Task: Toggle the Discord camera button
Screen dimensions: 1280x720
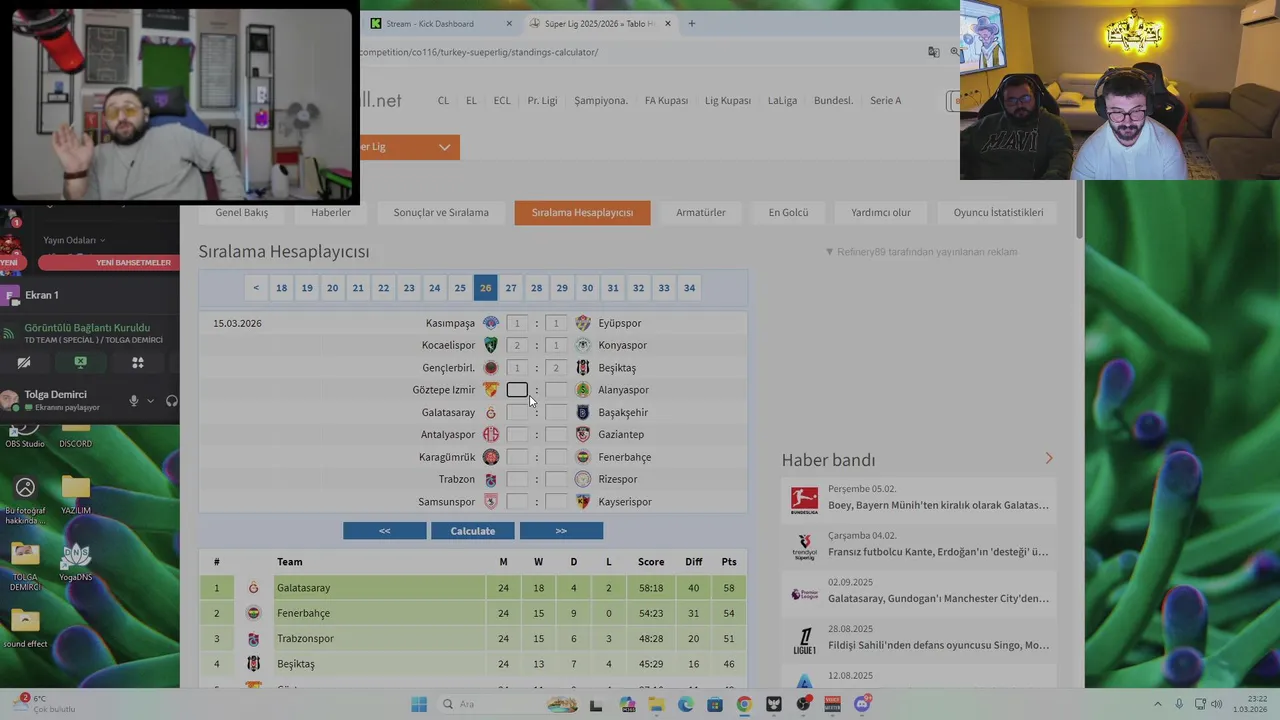Action: coord(24,363)
